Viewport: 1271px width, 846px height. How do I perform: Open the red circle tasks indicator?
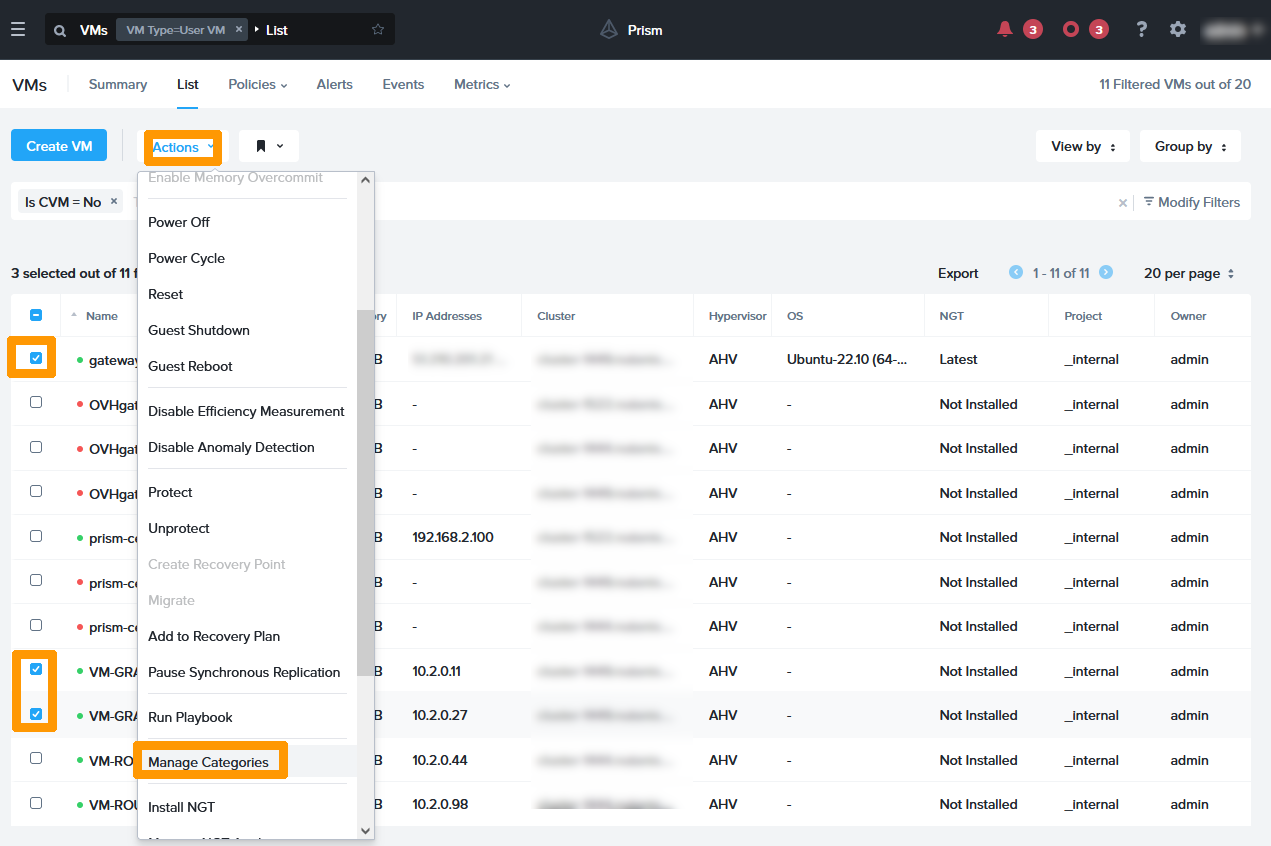[1071, 30]
